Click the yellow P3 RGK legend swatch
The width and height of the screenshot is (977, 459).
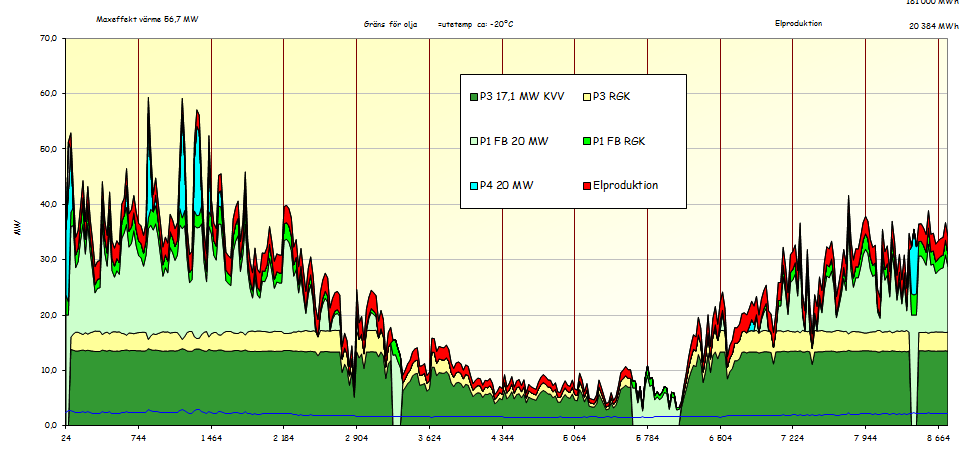point(587,97)
